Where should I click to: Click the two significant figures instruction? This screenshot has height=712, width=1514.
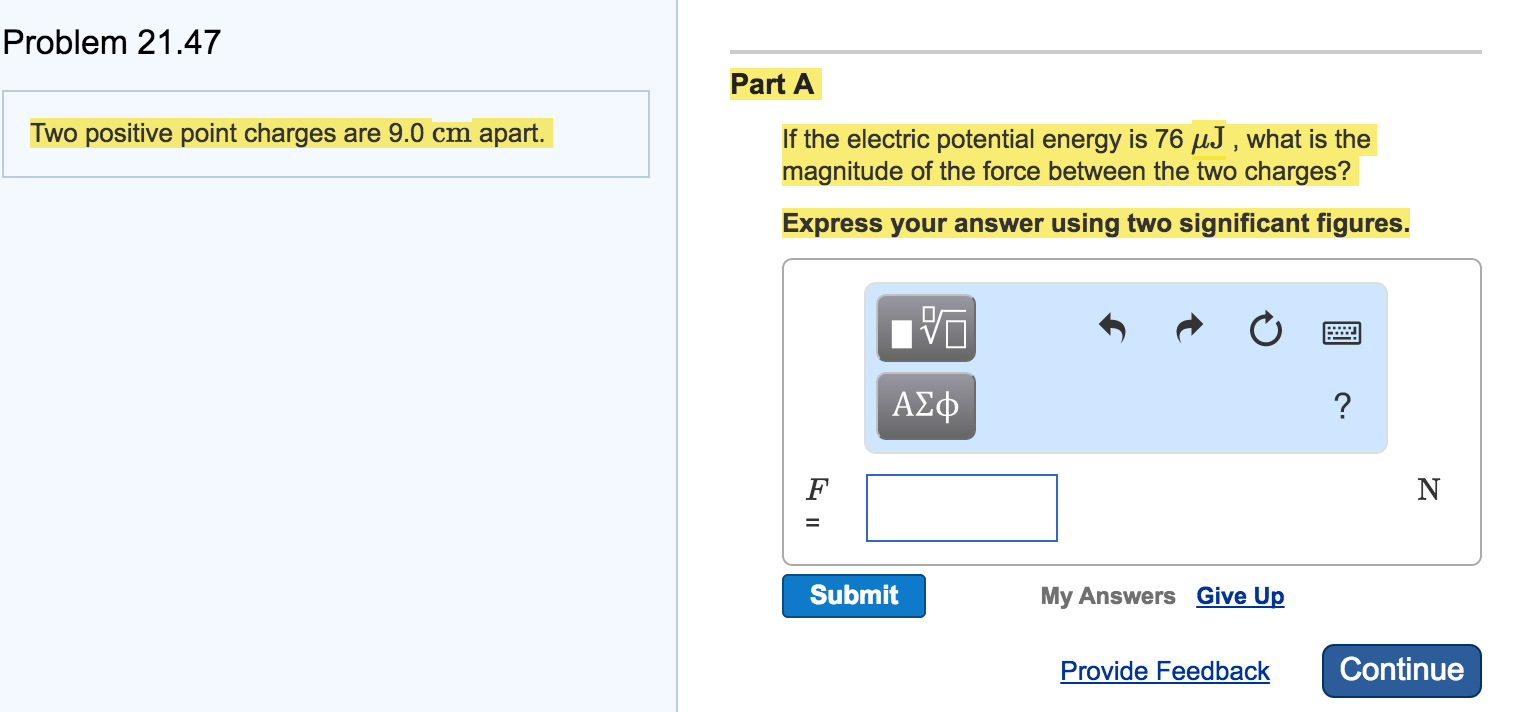tap(1095, 223)
